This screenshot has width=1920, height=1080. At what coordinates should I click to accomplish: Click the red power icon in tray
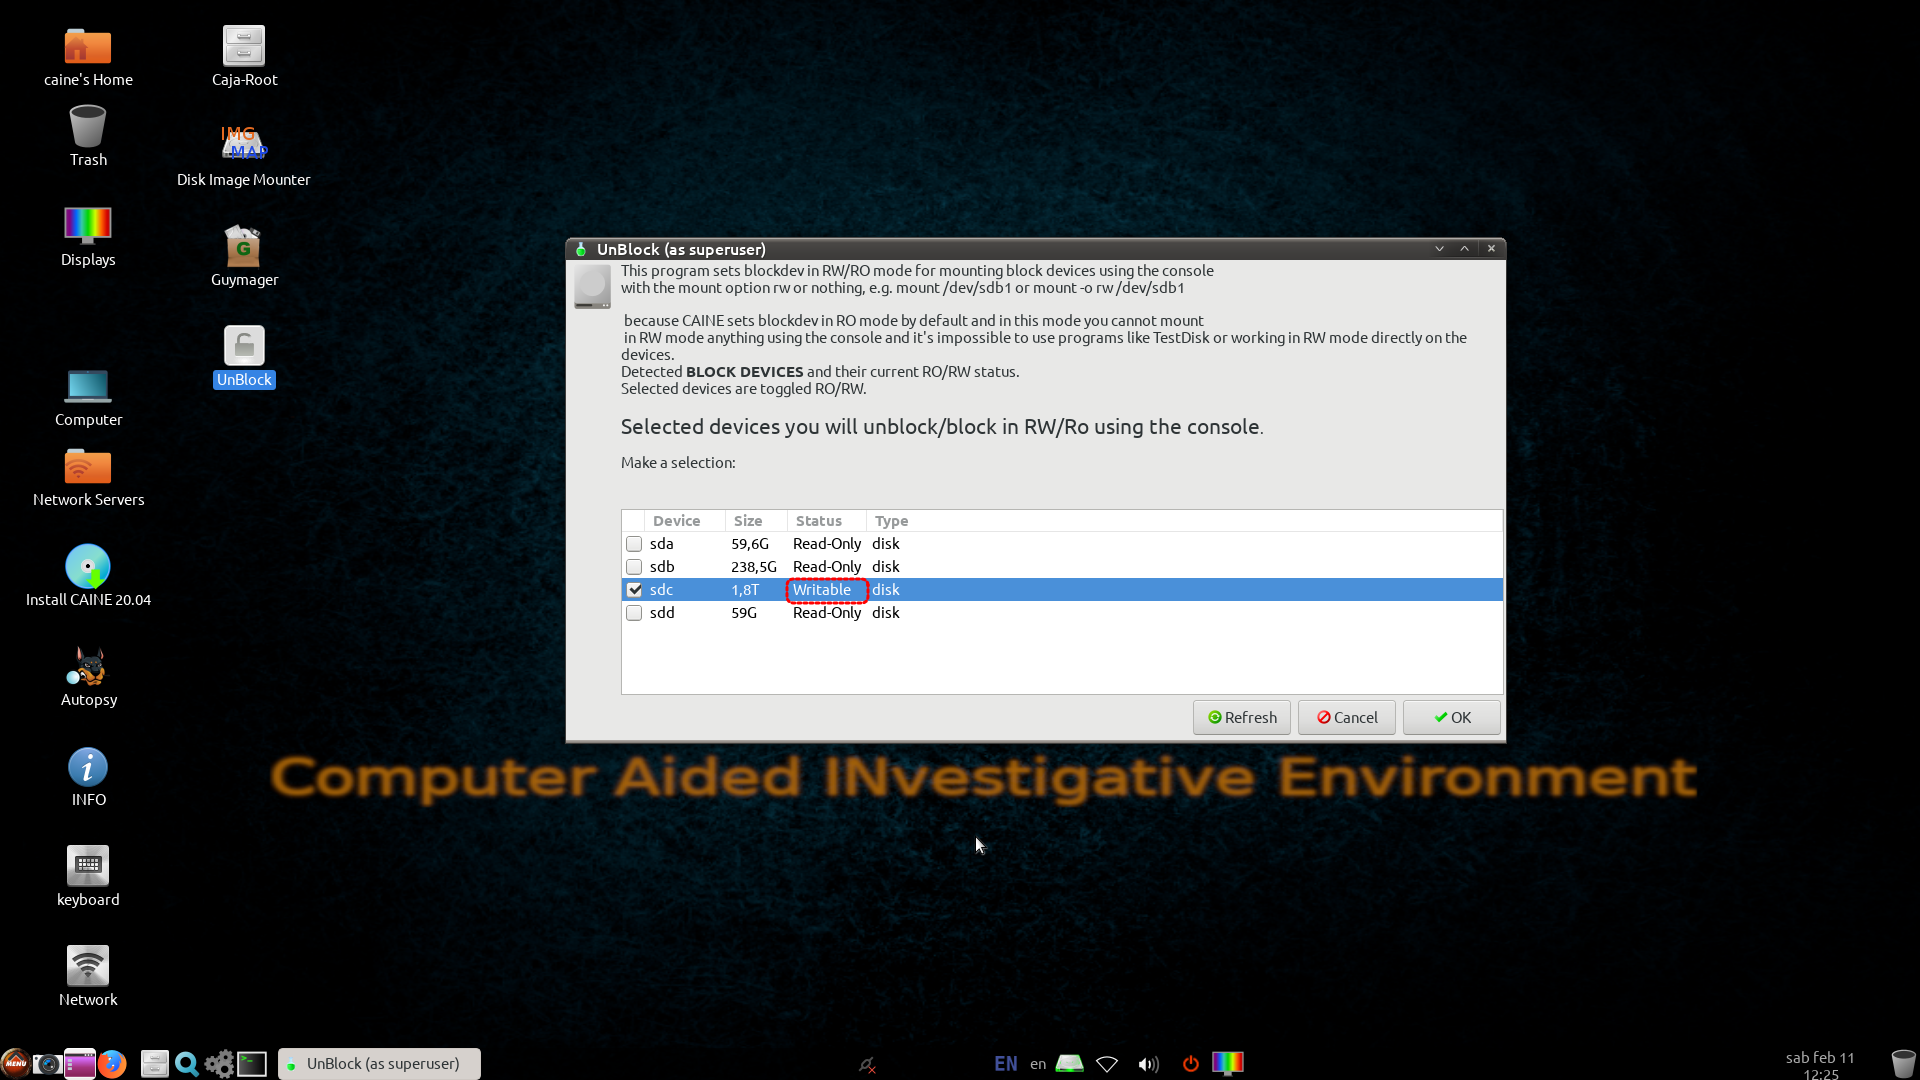click(1190, 1064)
